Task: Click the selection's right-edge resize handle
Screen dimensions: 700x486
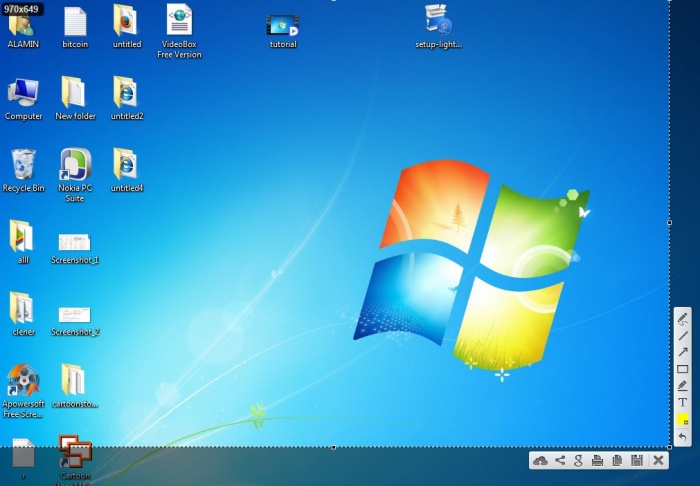Action: tap(669, 222)
